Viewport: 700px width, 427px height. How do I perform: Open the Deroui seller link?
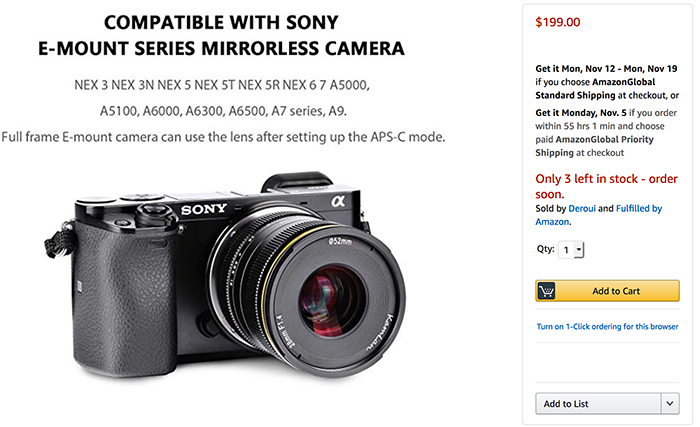pyautogui.click(x=582, y=208)
